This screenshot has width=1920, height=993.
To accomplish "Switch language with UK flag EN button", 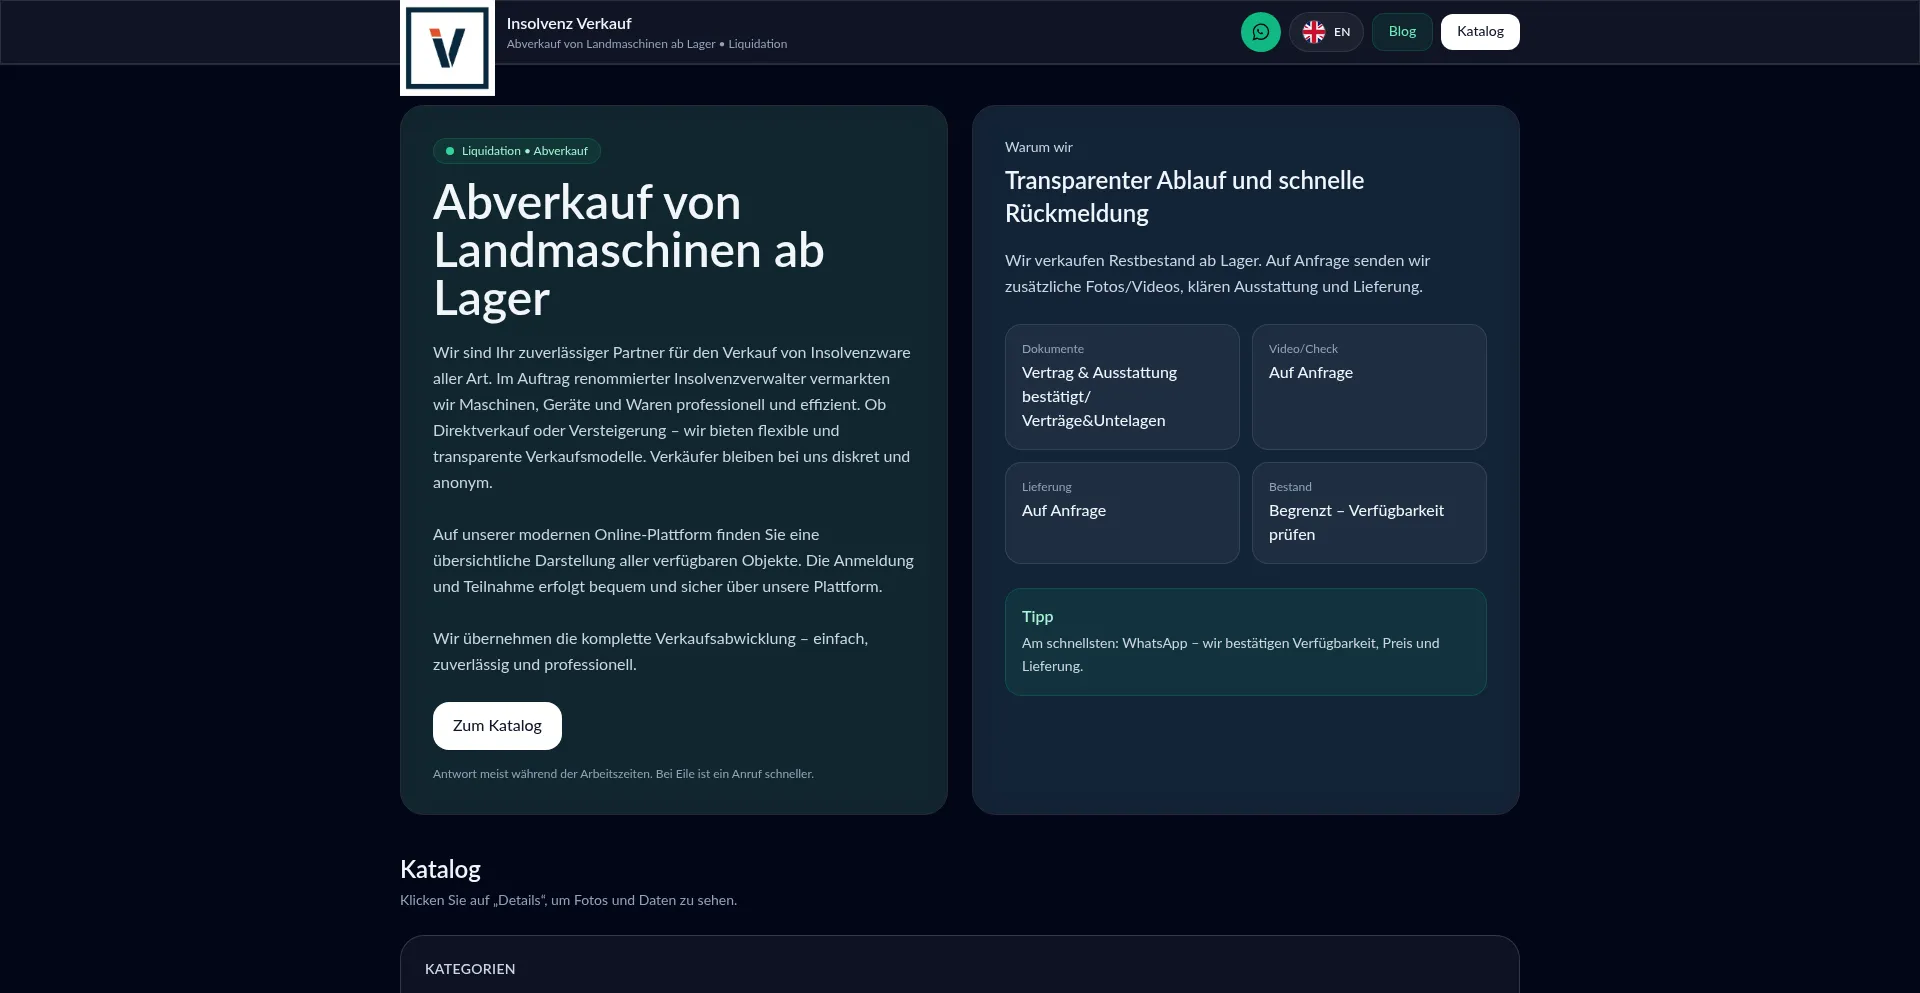I will (1326, 32).
